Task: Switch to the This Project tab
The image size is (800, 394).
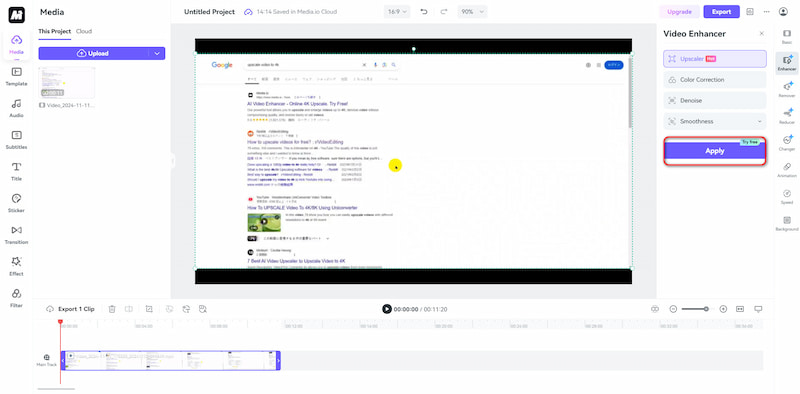Action: coord(55,31)
